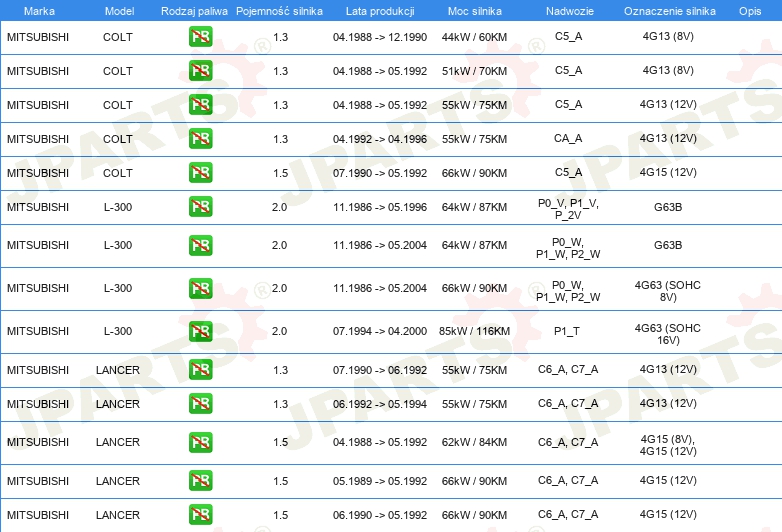Screen dimensions: 782x532
Task: Click petrol icon in L-300 G63B 05.2004 row
Action: click(x=200, y=245)
